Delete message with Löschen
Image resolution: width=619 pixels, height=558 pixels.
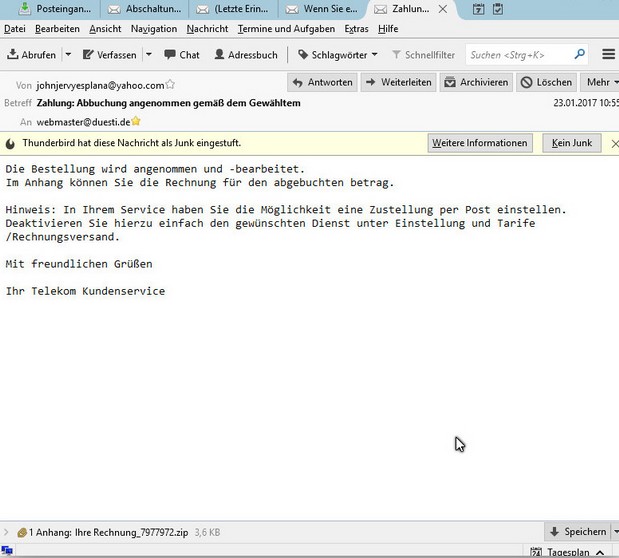pyautogui.click(x=546, y=82)
